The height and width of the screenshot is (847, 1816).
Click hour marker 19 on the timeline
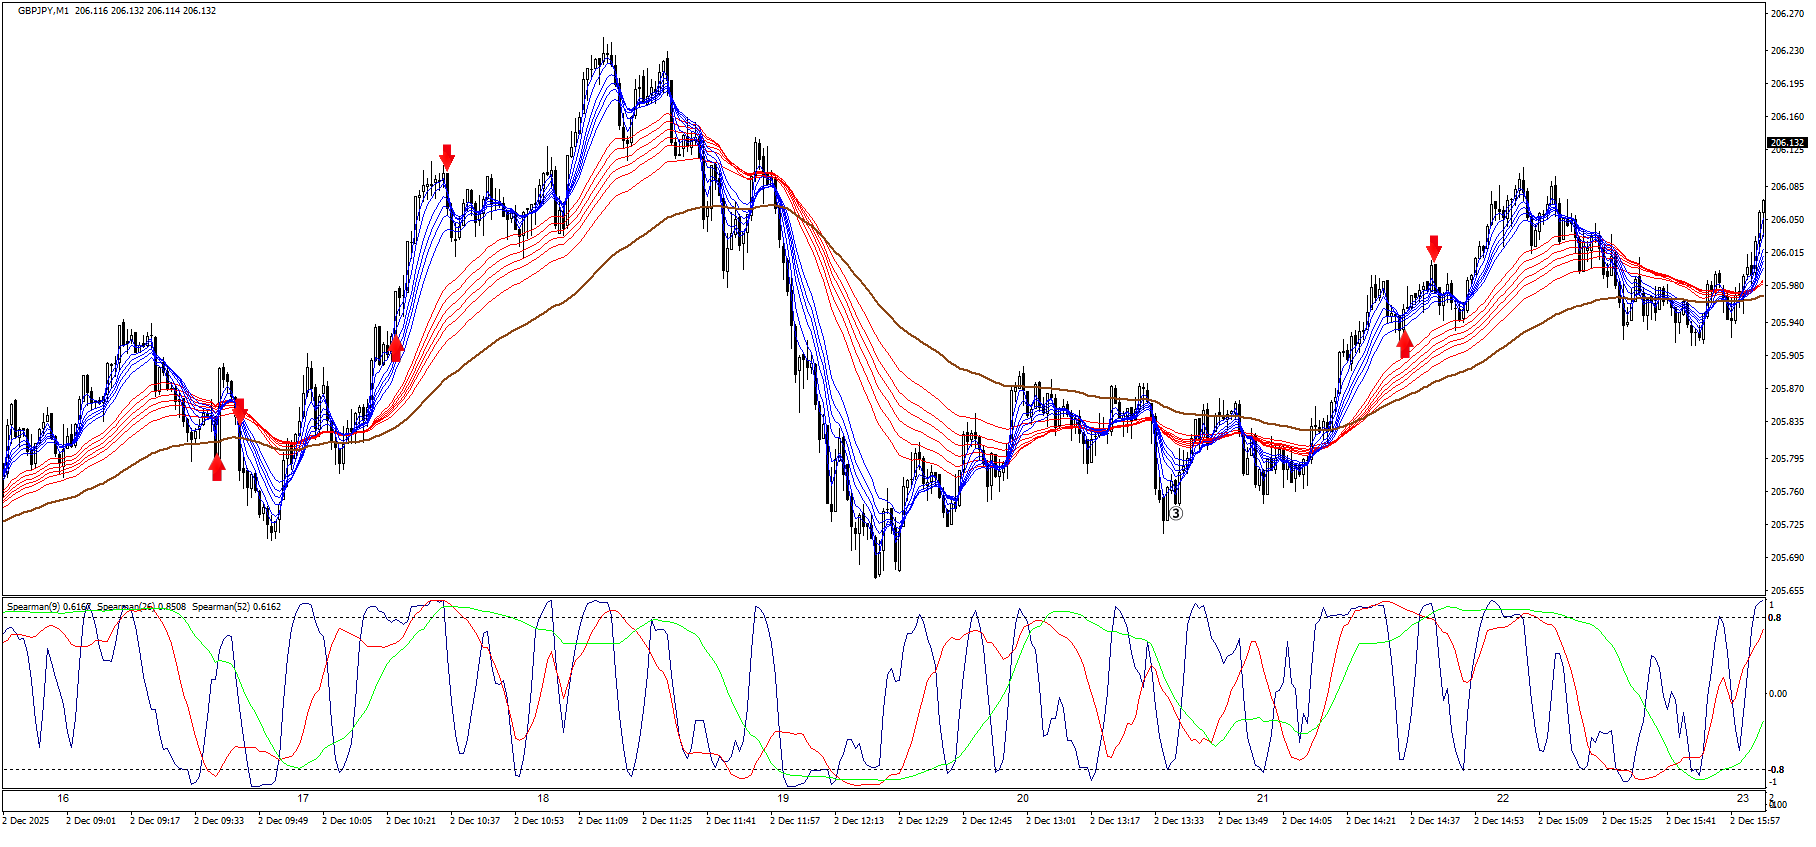783,798
